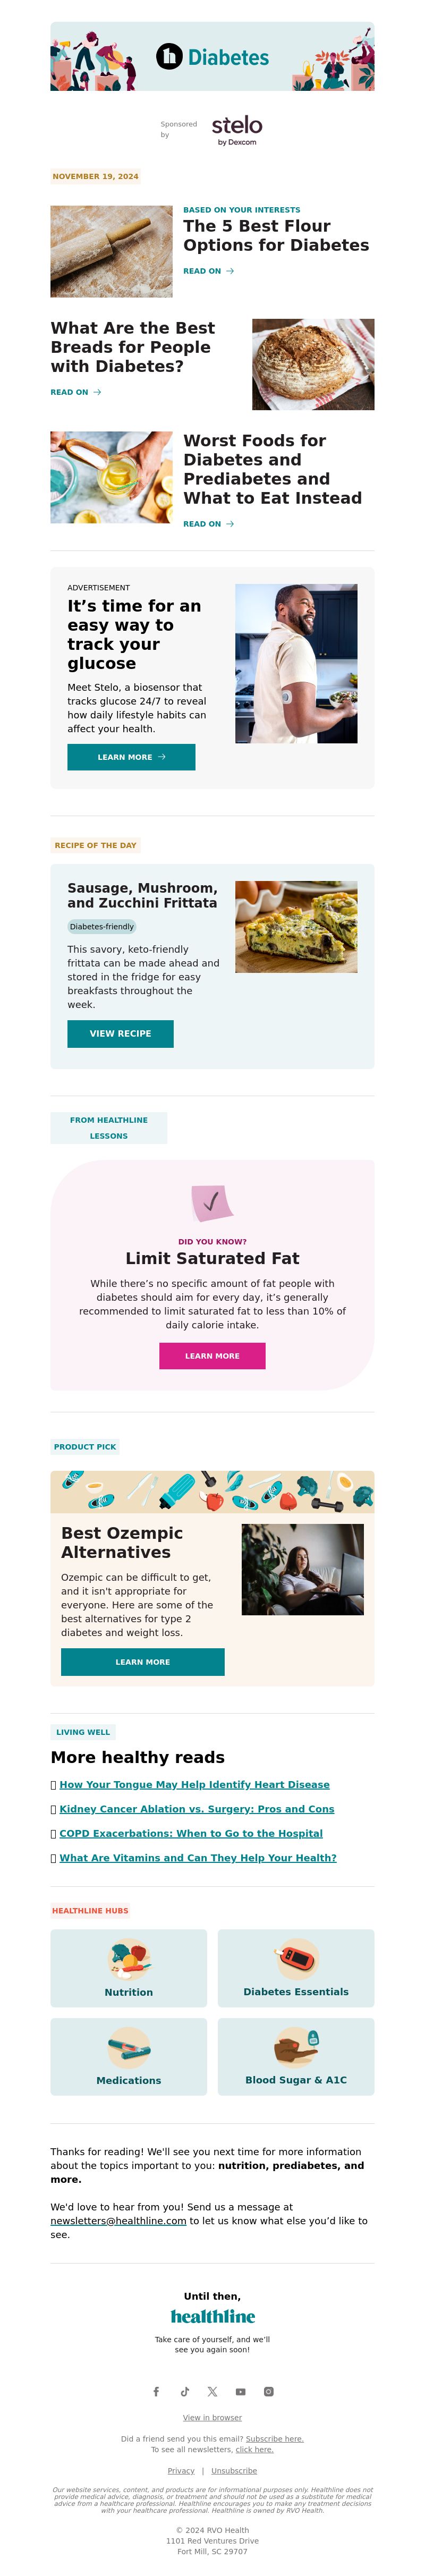This screenshot has height=2576, width=425.
Task: Open the Facebook icon in footer
Action: tap(156, 2391)
